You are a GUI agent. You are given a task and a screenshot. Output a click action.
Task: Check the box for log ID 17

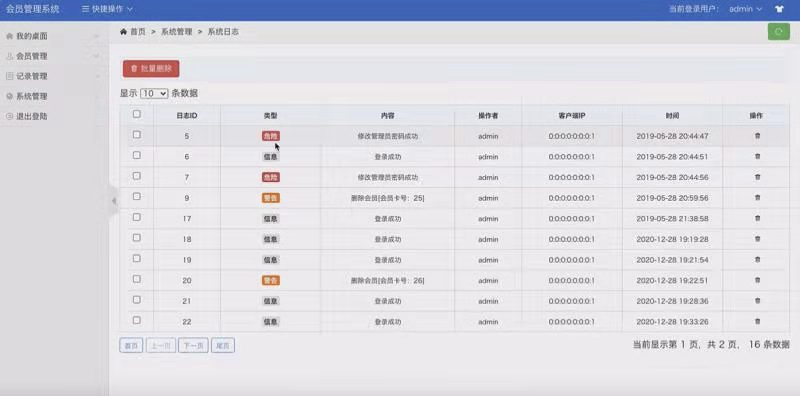click(137, 217)
